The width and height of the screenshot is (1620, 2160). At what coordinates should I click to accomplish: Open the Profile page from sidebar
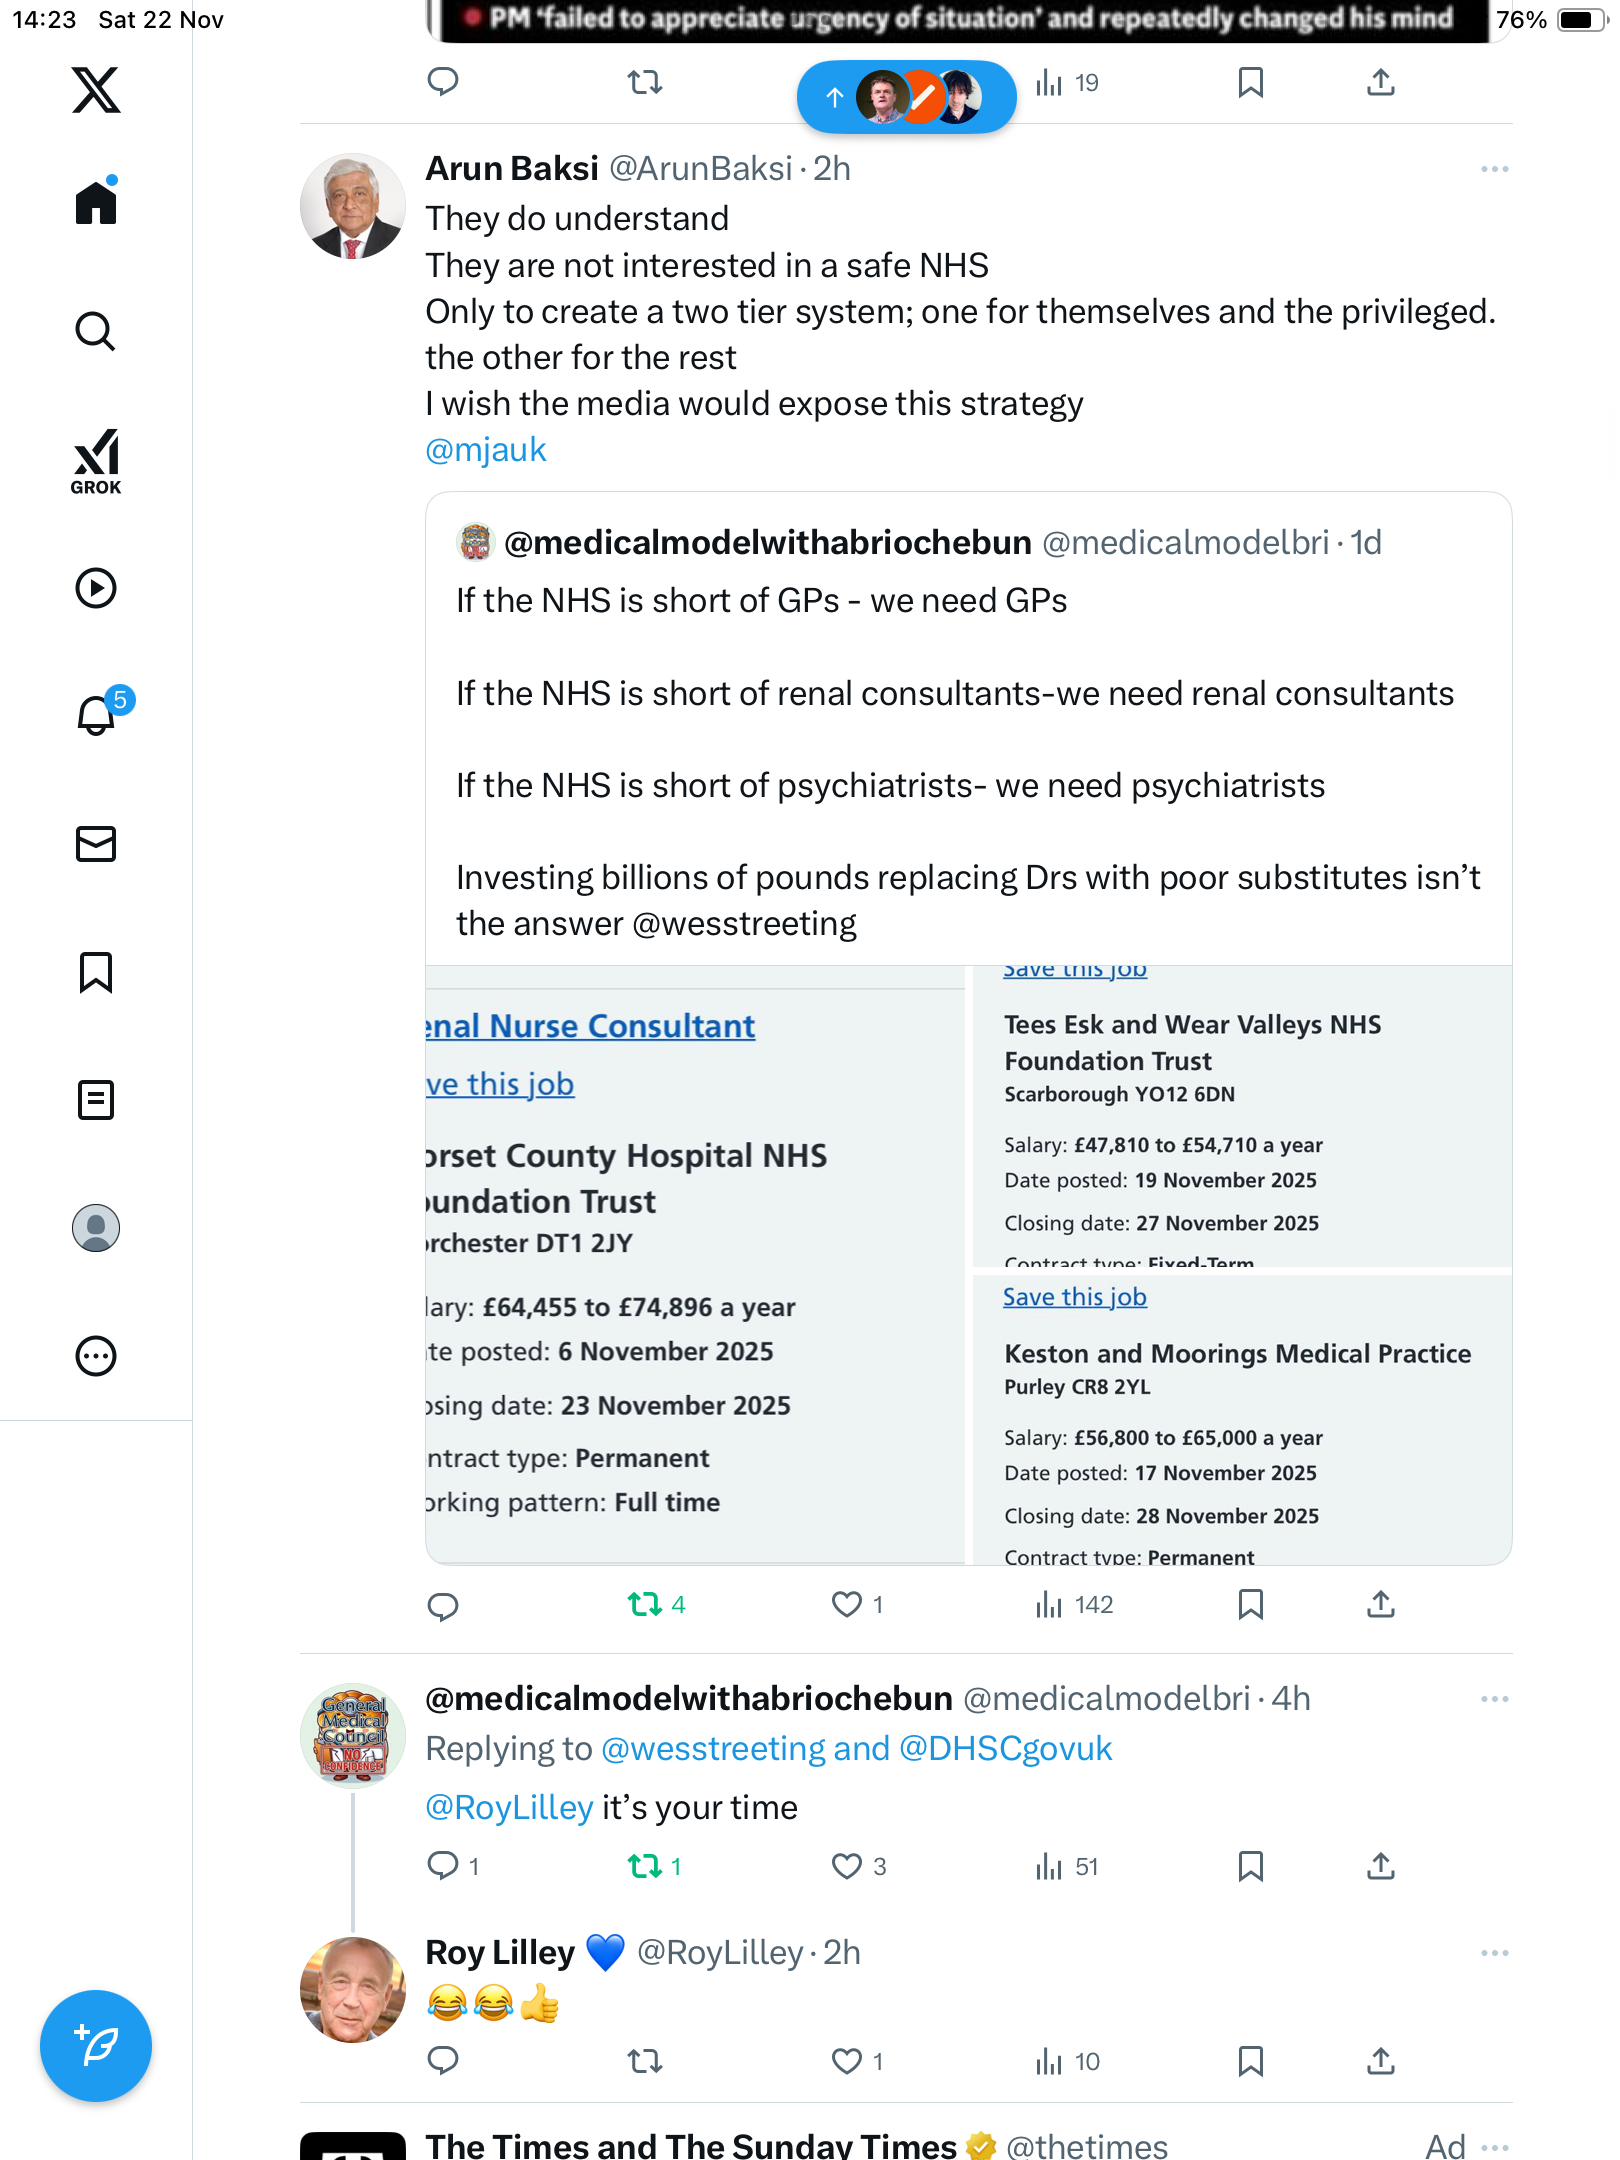click(x=96, y=1228)
